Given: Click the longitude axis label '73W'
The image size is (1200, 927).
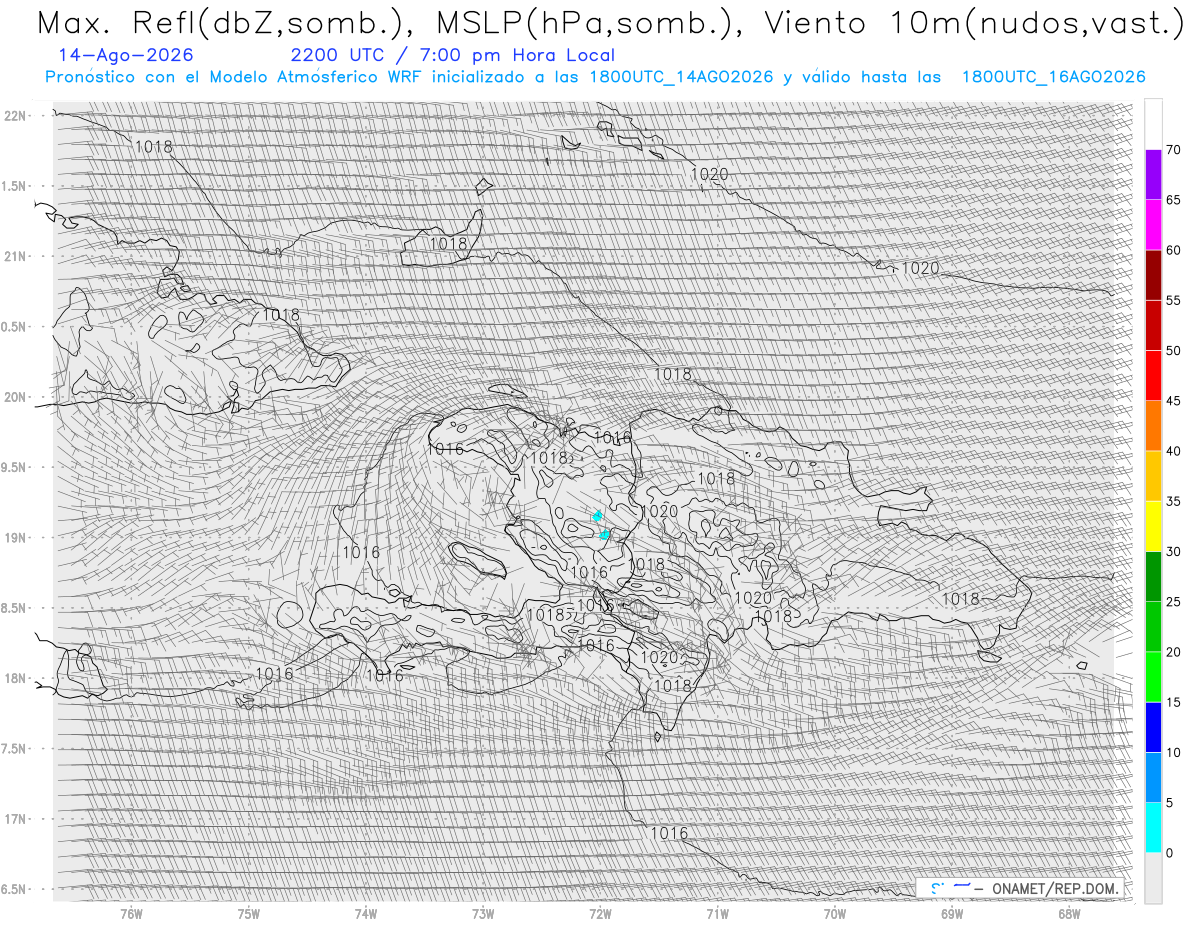Looking at the screenshot, I should click(482, 913).
